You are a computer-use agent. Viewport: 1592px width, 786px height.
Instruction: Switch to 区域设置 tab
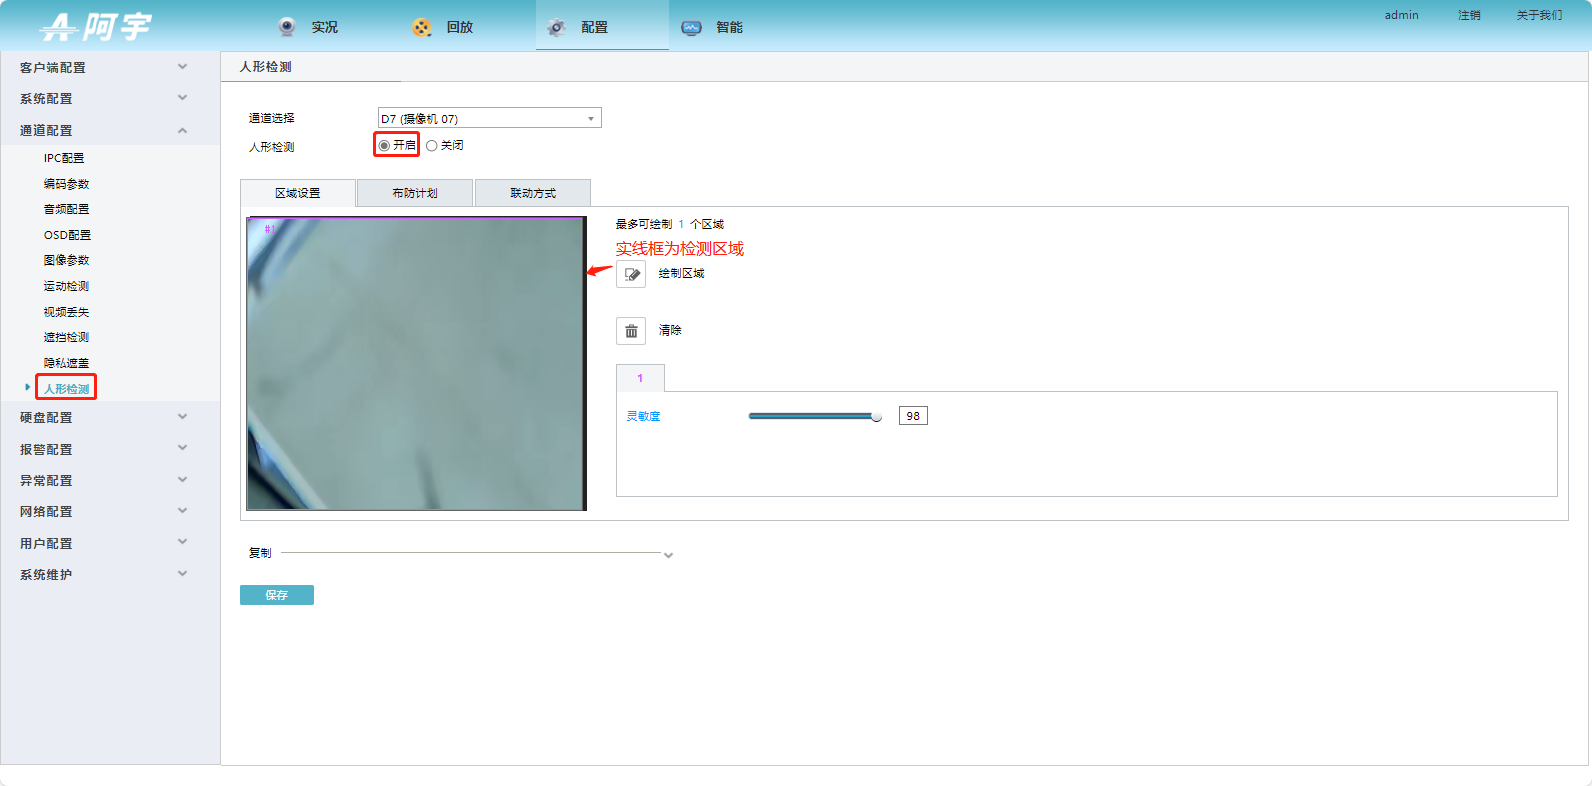pos(298,193)
